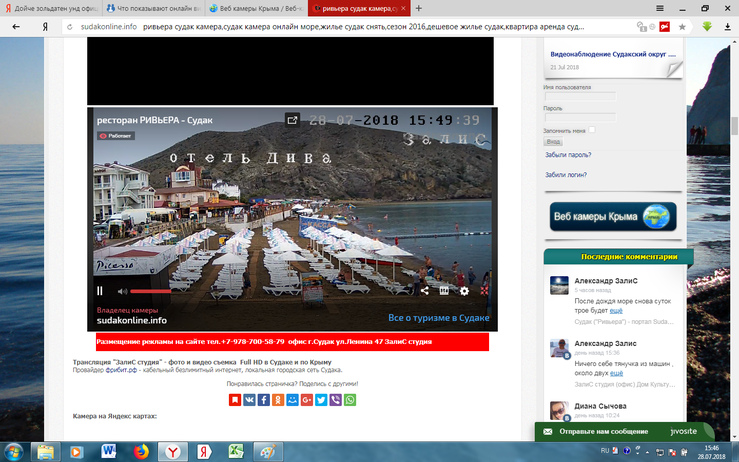The height and width of the screenshot is (462, 739).
Task: Click the video share icon
Action: (424, 291)
